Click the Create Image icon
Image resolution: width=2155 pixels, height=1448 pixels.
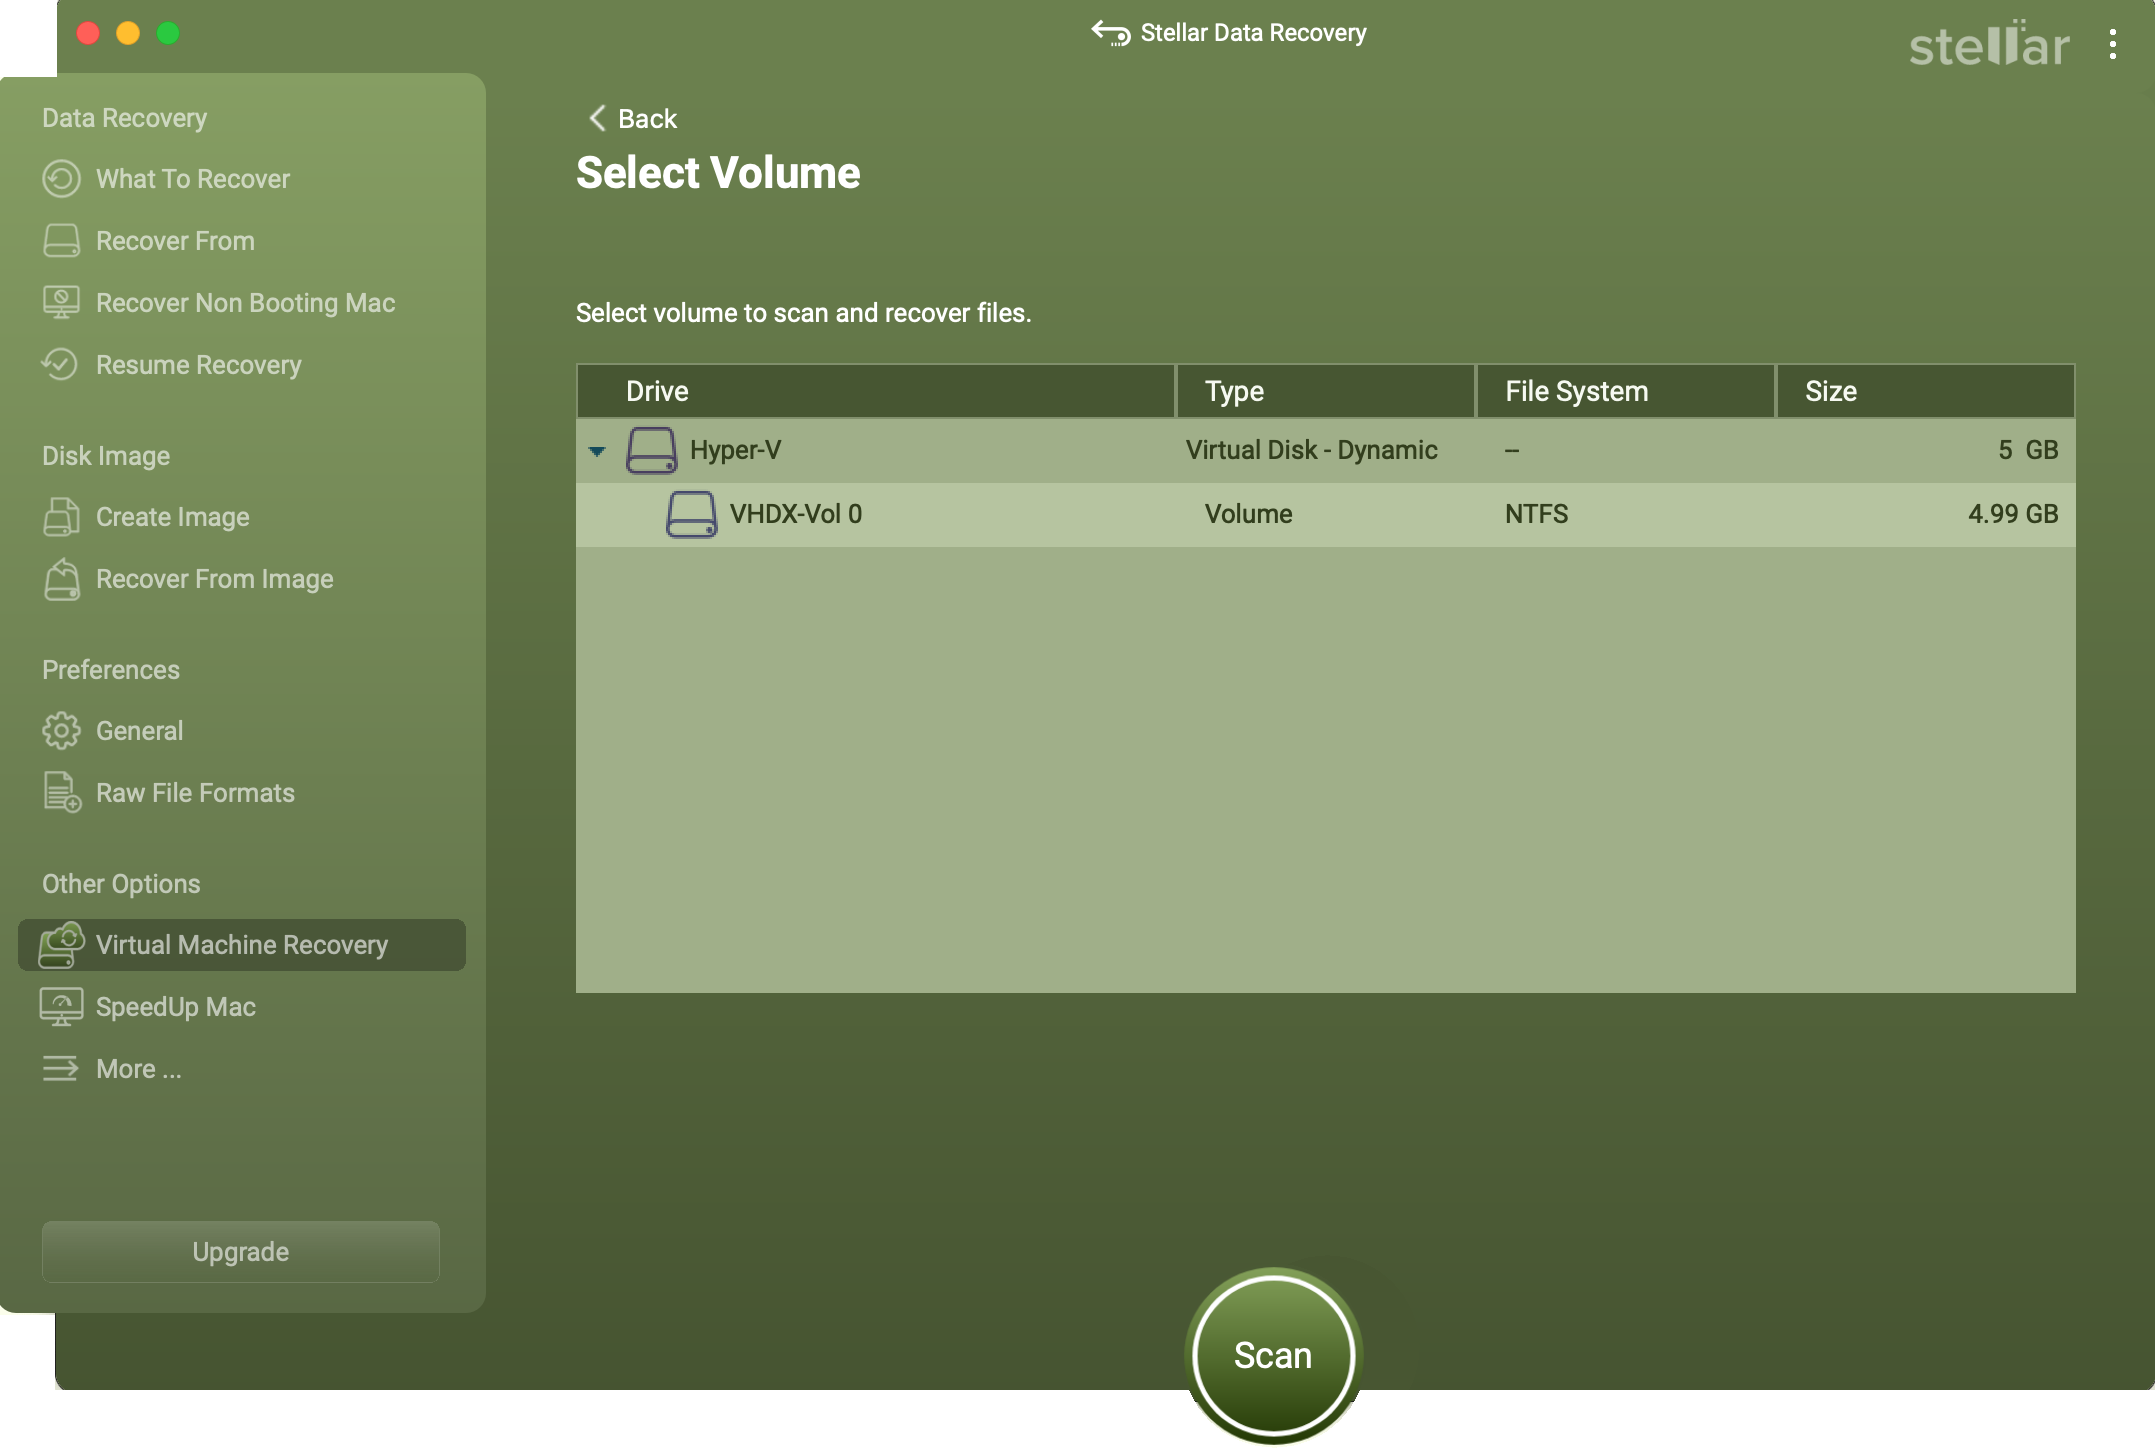61,516
